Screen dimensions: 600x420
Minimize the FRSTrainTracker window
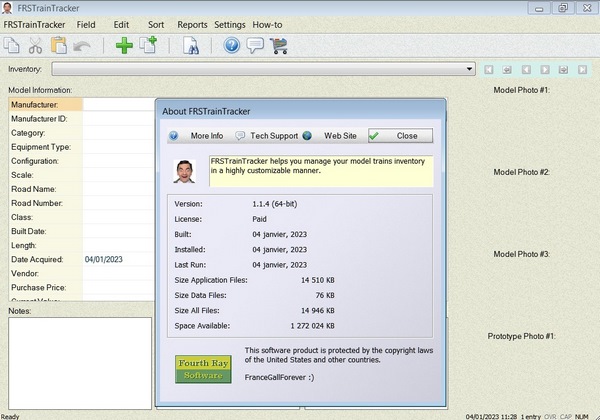(x=540, y=8)
